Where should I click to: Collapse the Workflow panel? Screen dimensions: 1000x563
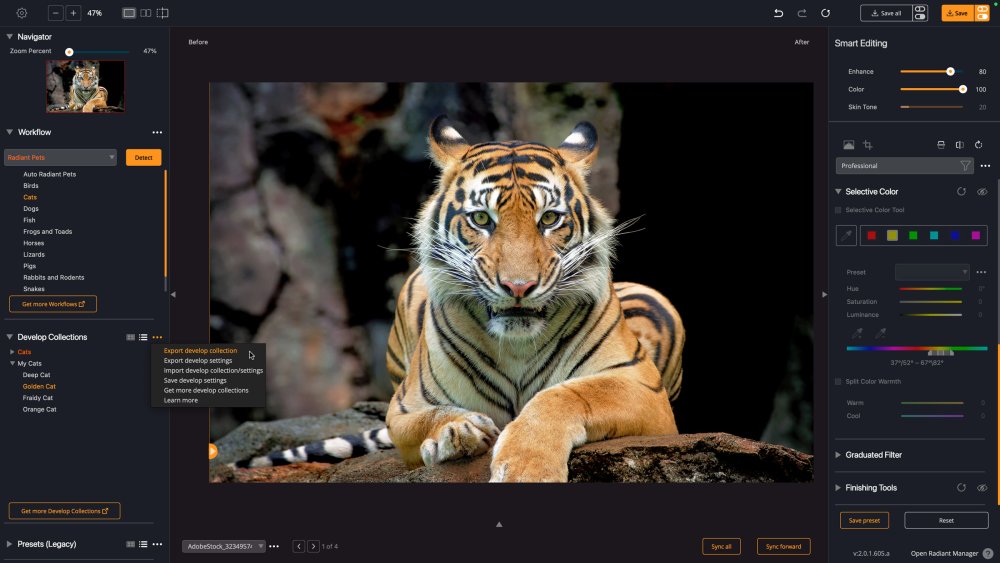pos(10,132)
